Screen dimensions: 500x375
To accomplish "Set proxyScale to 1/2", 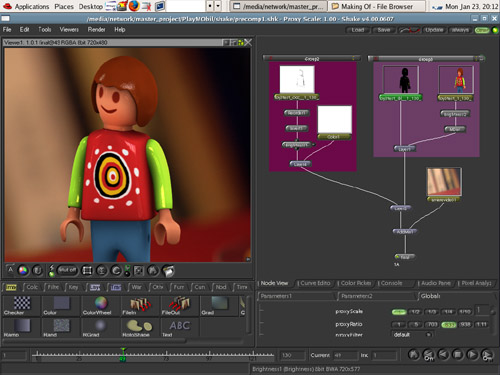I will point(415,312).
